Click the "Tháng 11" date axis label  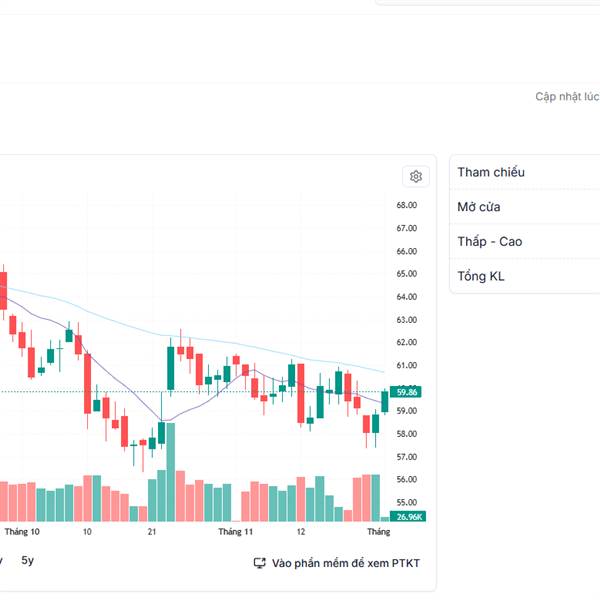pos(237,533)
